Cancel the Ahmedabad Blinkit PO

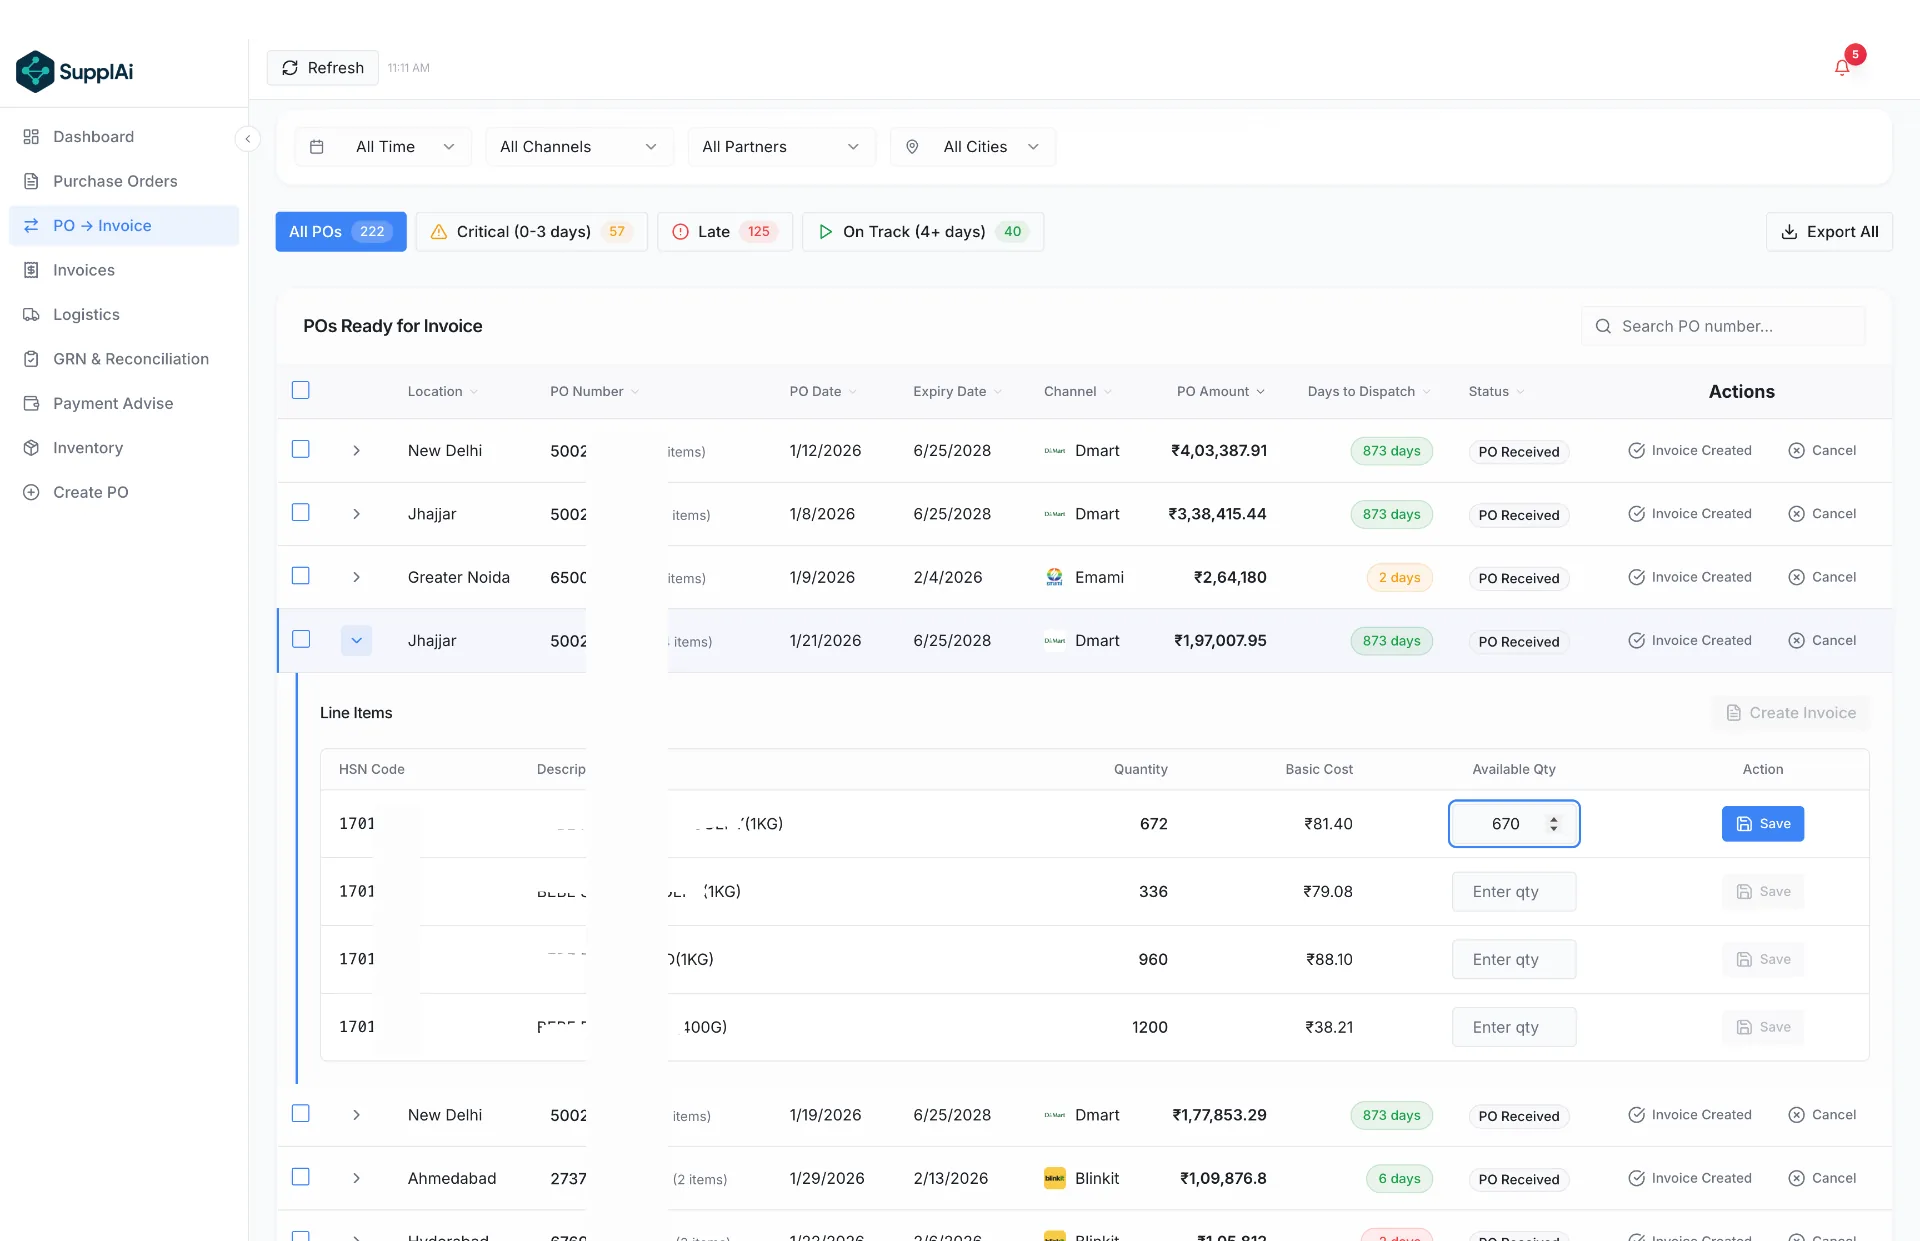[1822, 1179]
